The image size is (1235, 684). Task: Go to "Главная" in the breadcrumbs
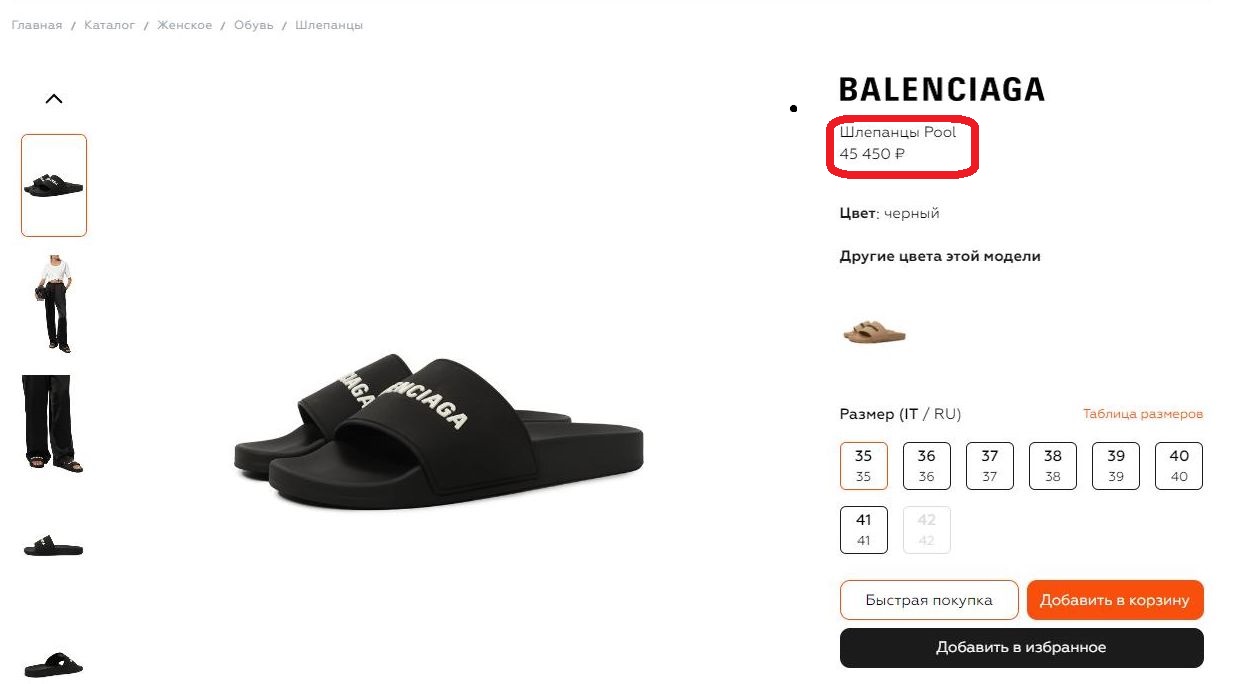[37, 25]
